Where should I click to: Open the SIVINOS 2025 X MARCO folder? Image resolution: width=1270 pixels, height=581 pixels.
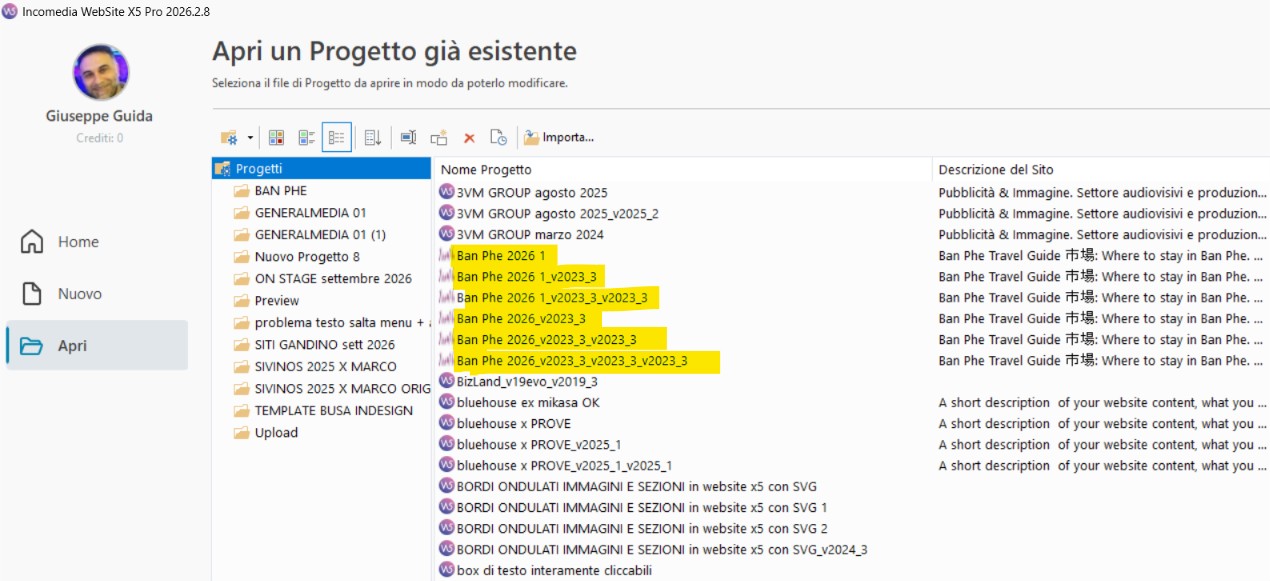pyautogui.click(x=325, y=366)
